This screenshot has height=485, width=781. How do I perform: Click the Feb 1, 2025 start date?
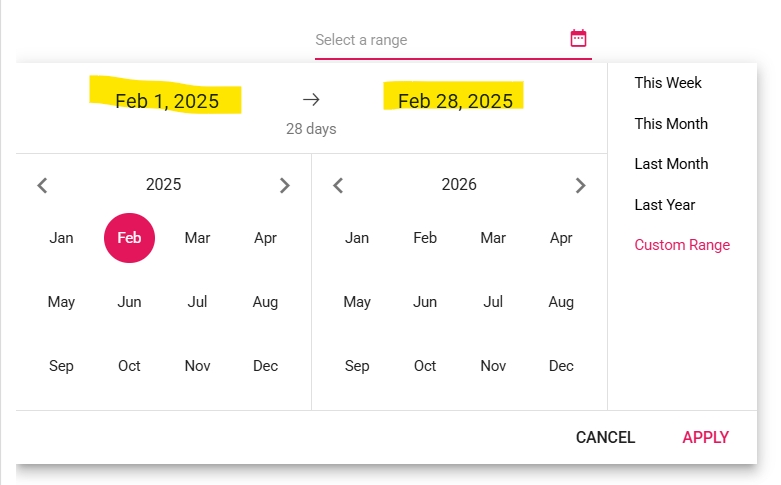tap(167, 101)
